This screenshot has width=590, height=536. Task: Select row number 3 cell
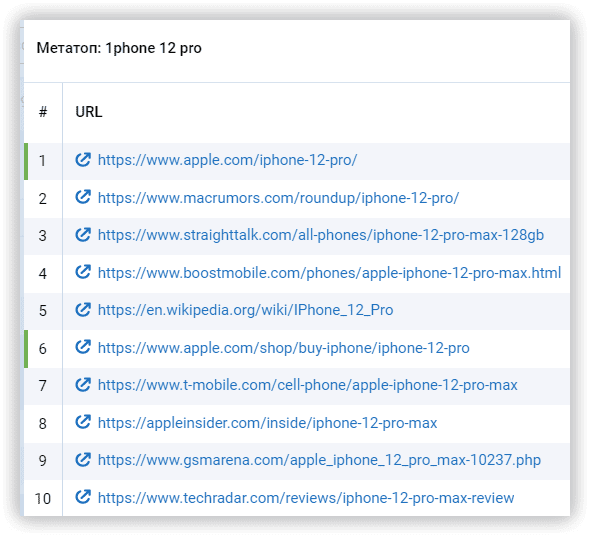pos(43,236)
